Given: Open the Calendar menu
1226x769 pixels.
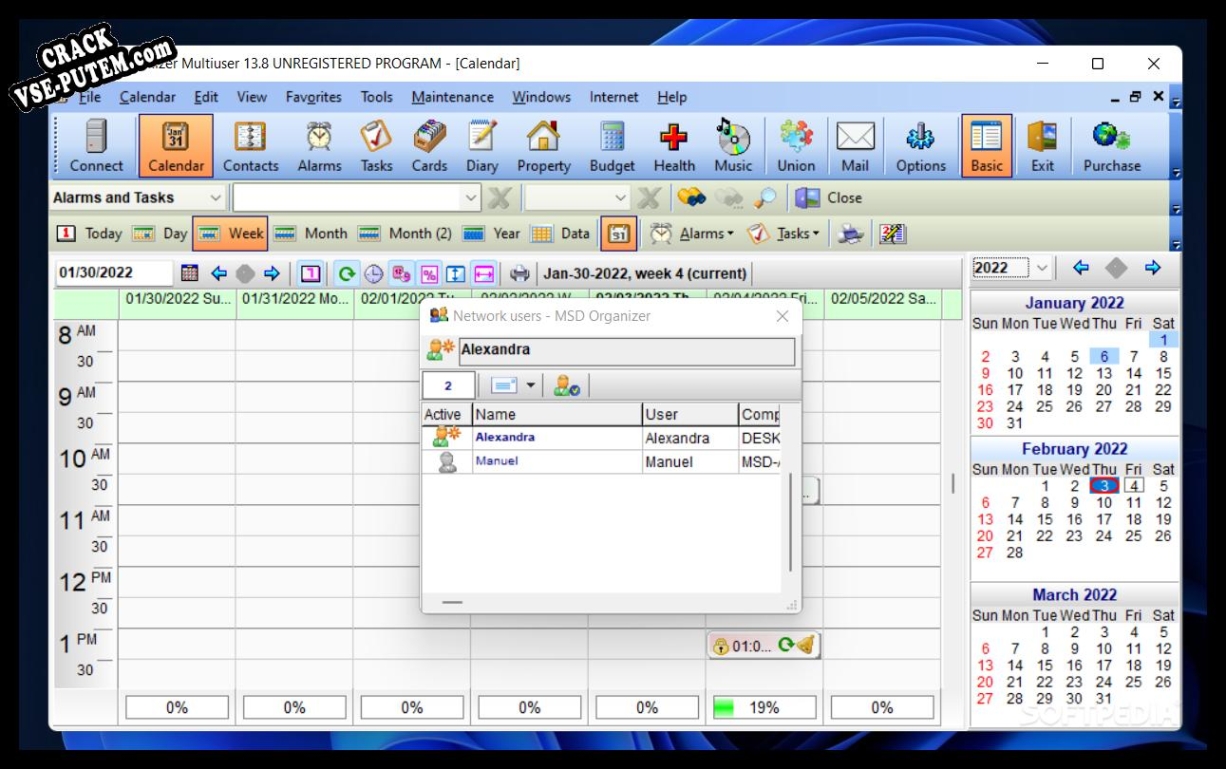Looking at the screenshot, I should 148,97.
